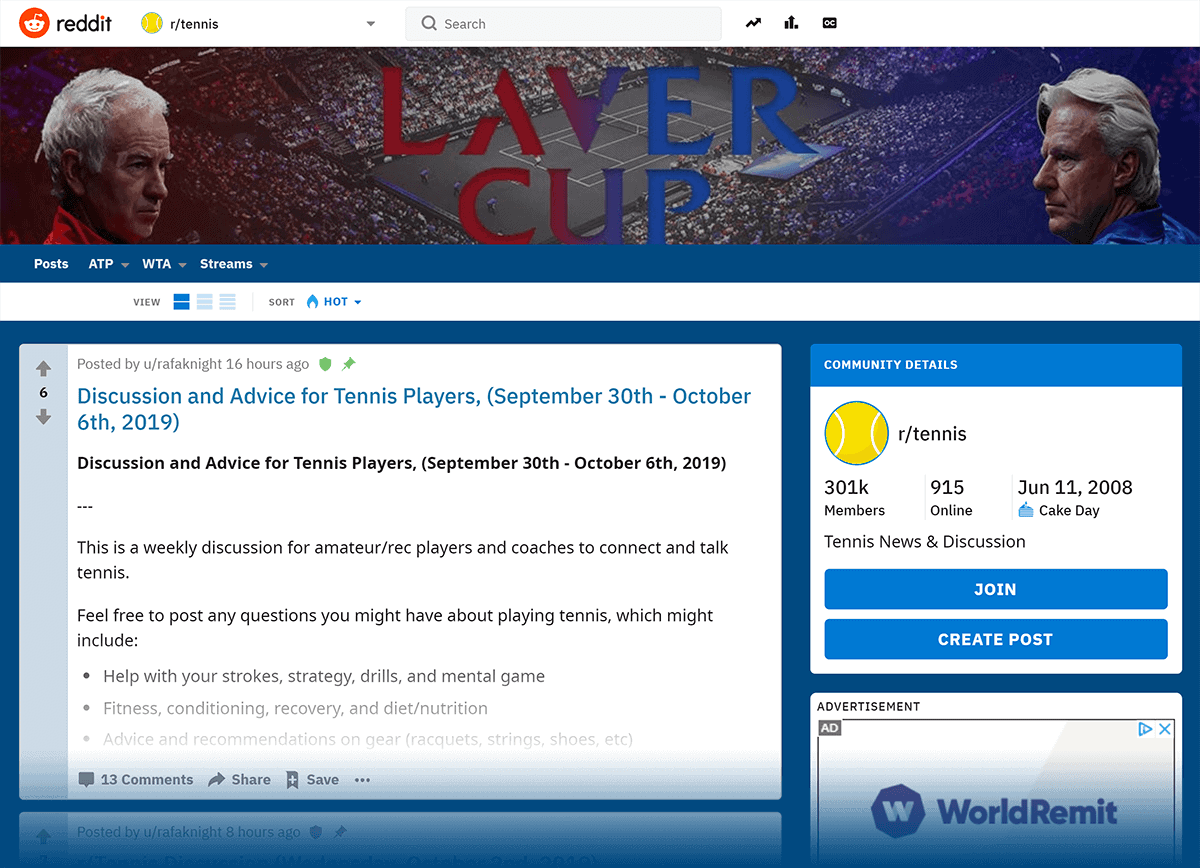Focus the Search input field
Viewport: 1200px width, 868px height.
click(x=563, y=24)
